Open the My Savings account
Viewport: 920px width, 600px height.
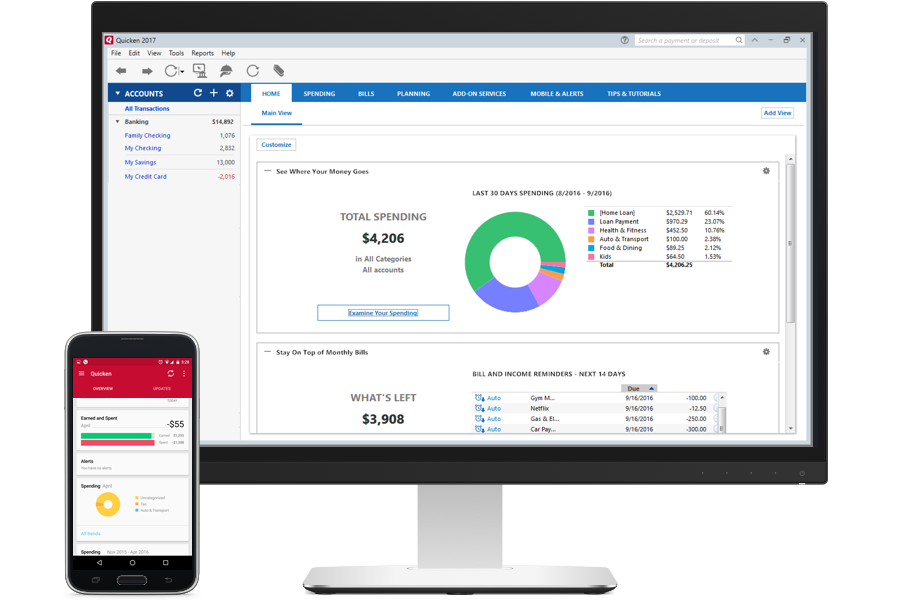pyautogui.click(x=140, y=162)
